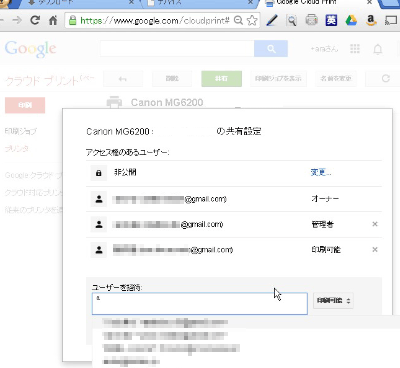Reload the page in the browser toolbar
Image resolution: width=400 pixels, height=368 pixels.
click(x=35, y=20)
